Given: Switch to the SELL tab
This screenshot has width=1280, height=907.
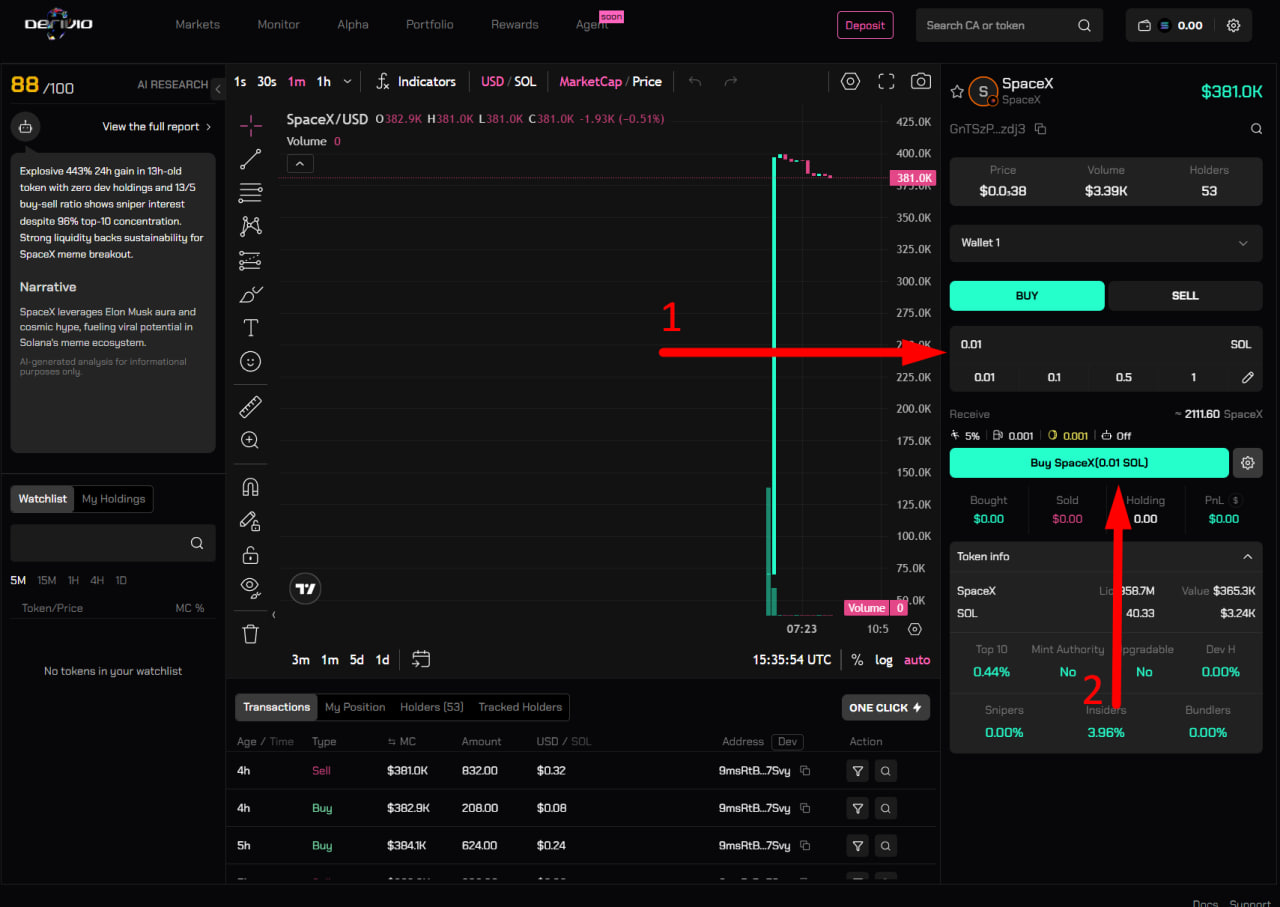Looking at the screenshot, I should click(1185, 296).
